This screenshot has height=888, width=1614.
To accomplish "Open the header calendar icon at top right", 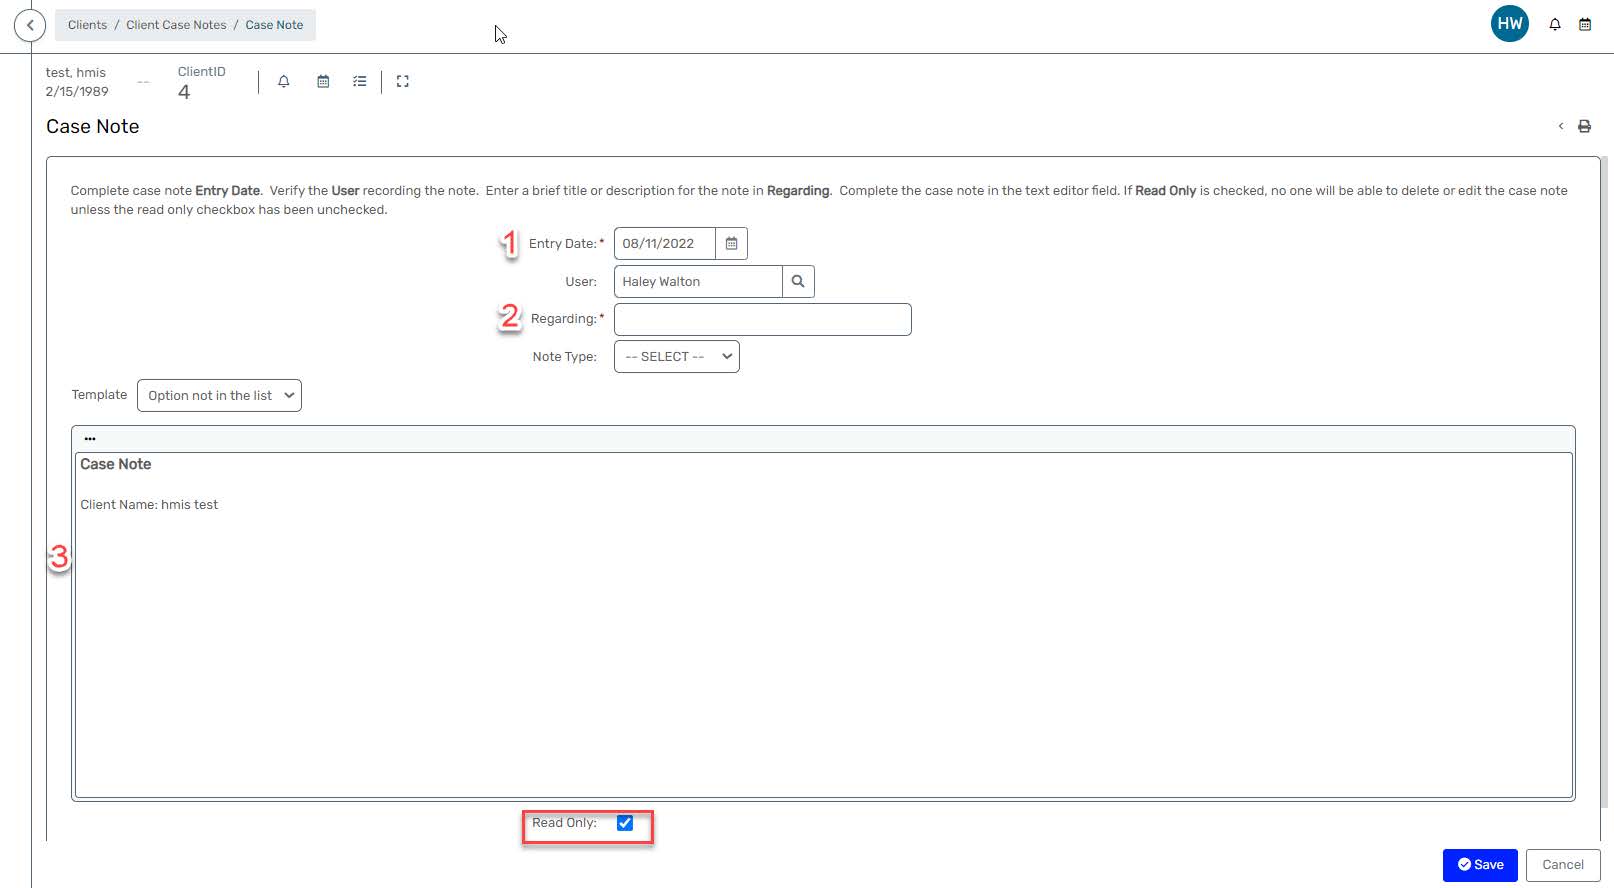I will (1585, 25).
